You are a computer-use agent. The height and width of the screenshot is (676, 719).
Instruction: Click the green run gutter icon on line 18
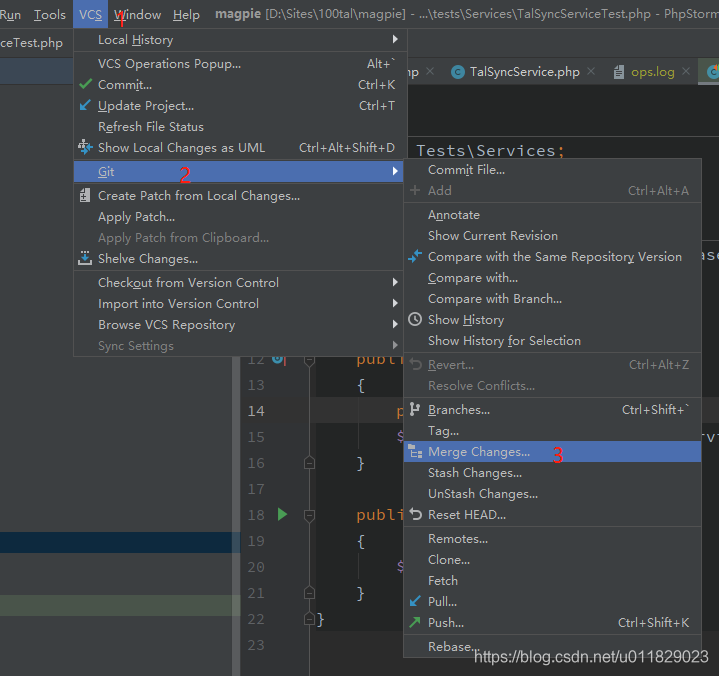[x=282, y=514]
